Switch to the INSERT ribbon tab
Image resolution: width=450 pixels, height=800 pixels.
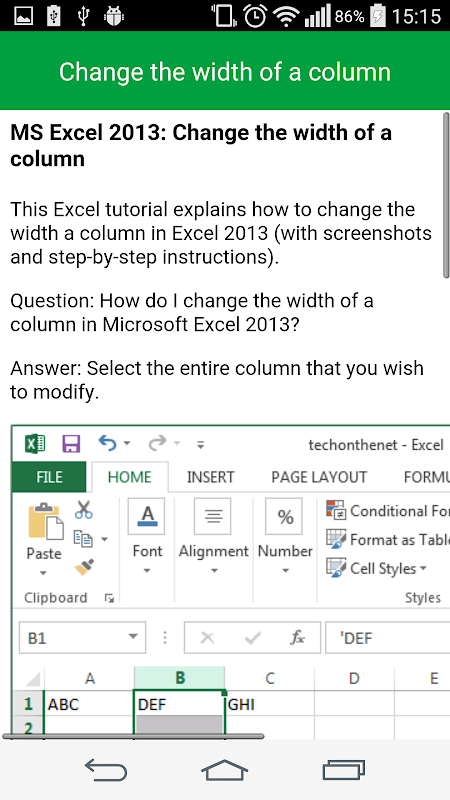210,477
